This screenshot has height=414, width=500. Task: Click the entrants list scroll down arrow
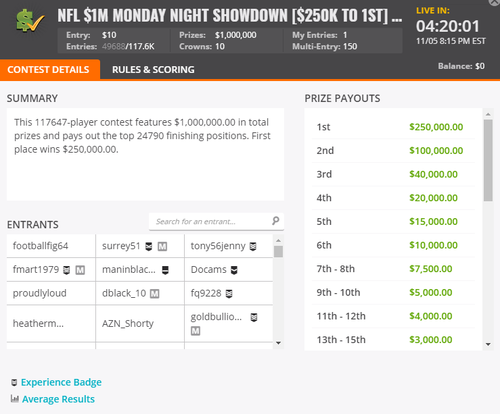pyautogui.click(x=279, y=343)
